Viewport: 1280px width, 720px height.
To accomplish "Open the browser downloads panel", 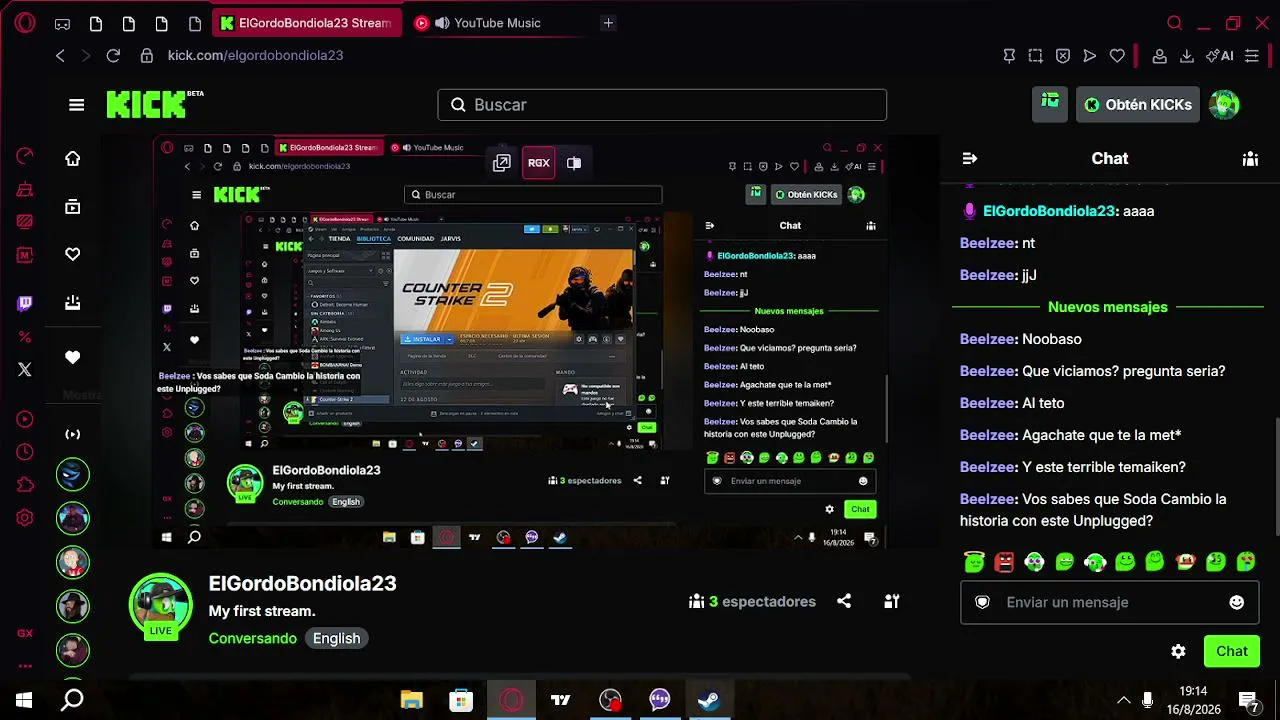I will click(1187, 56).
